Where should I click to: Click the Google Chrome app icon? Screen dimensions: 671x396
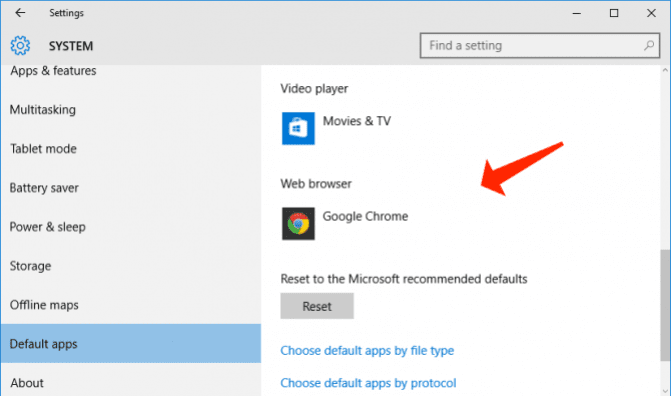pos(298,223)
